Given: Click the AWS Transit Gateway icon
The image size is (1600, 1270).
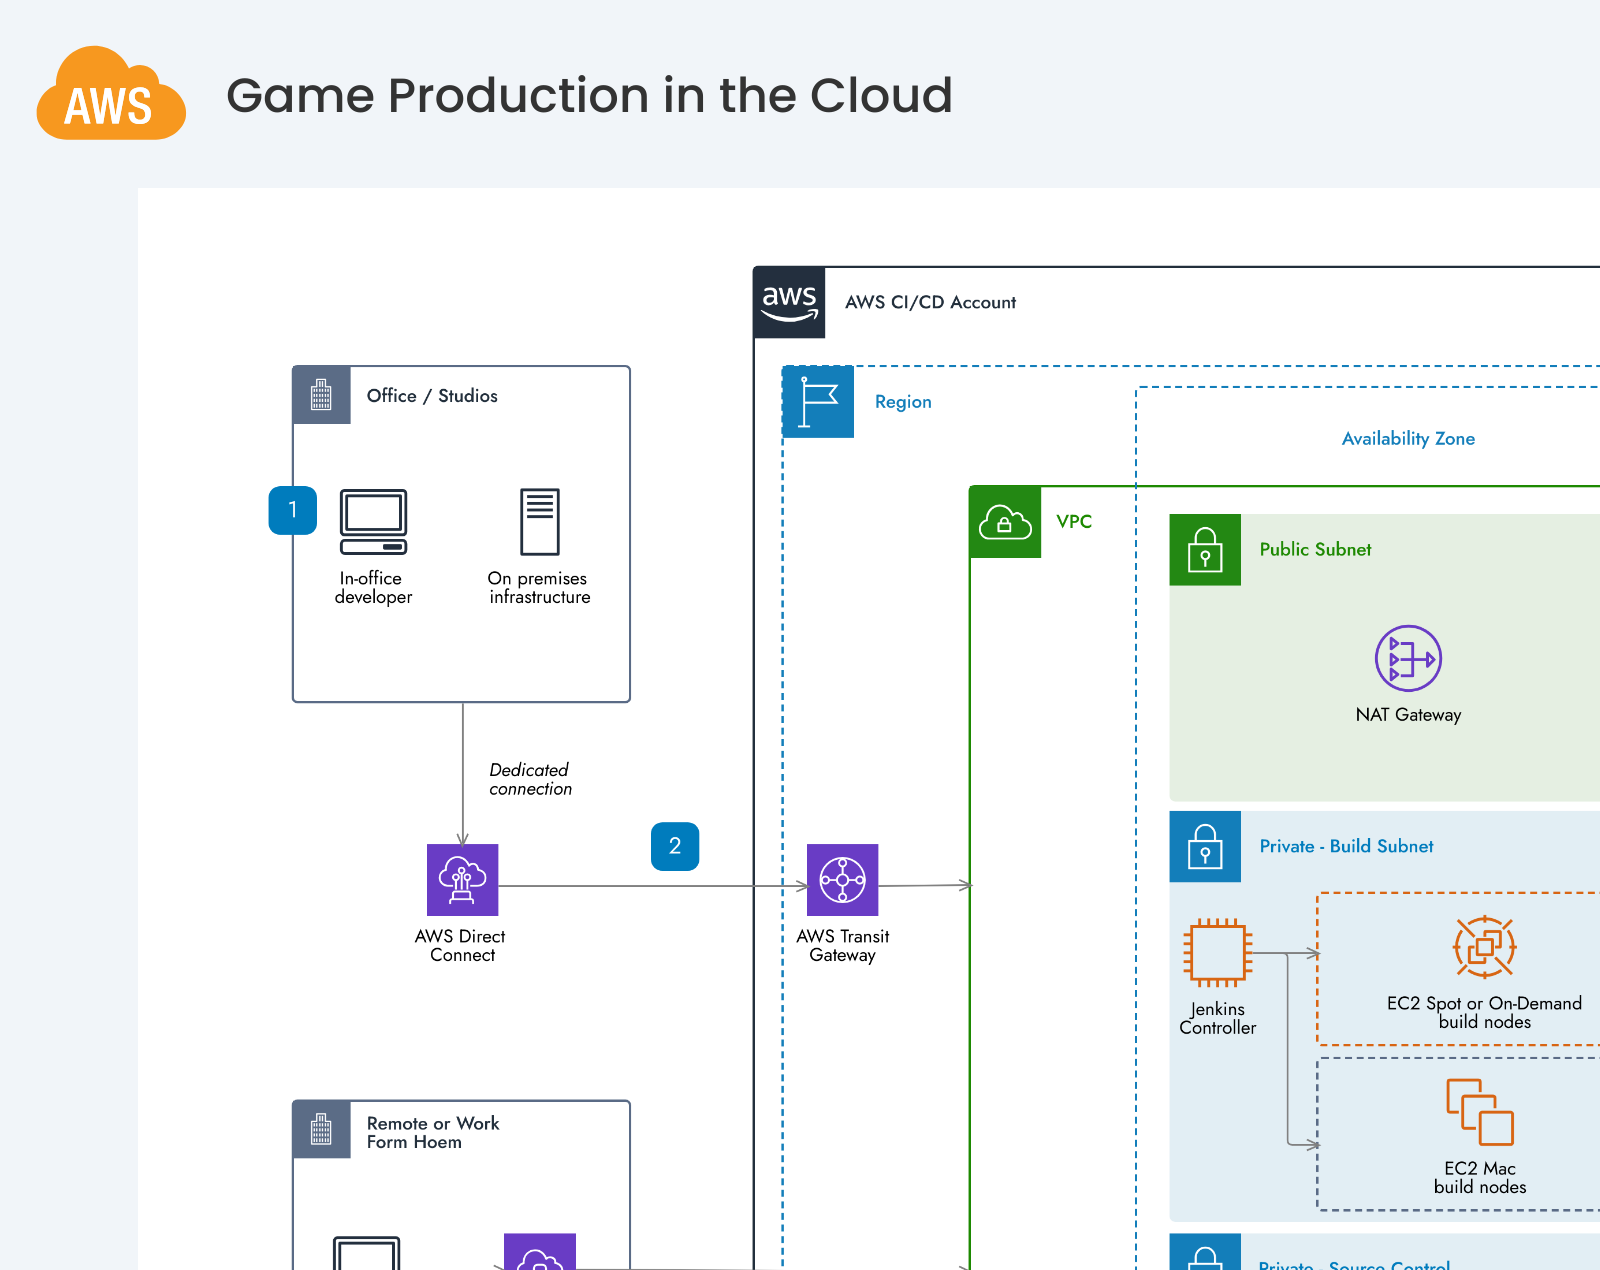Looking at the screenshot, I should (x=842, y=880).
